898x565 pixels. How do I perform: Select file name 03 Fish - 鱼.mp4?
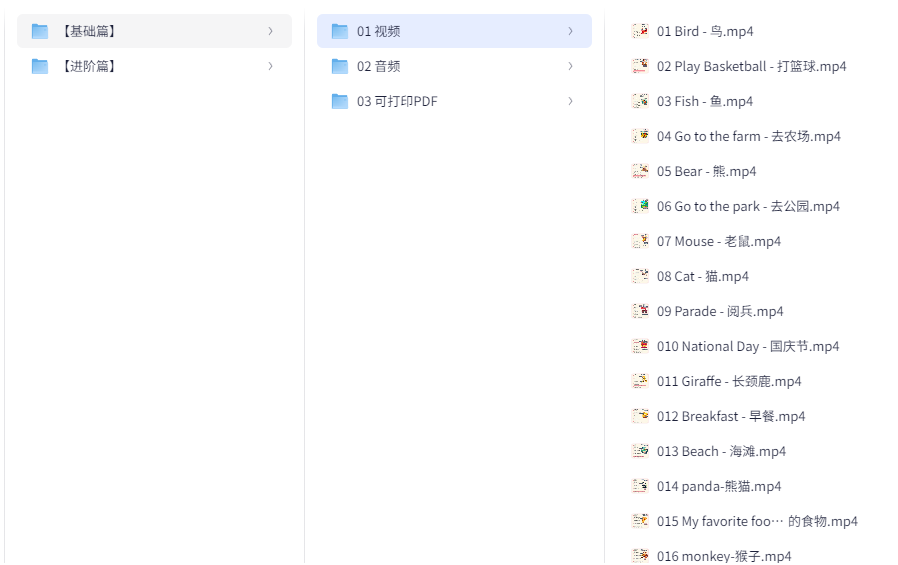(x=705, y=101)
